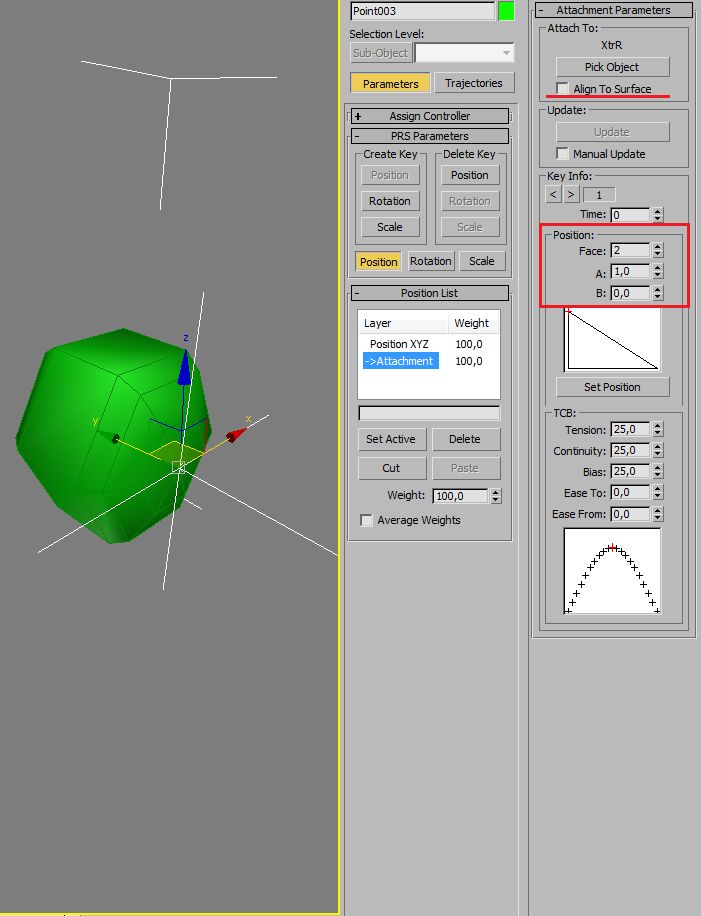The width and height of the screenshot is (701, 916).
Task: Open the green object color swatch
Action: (506, 11)
